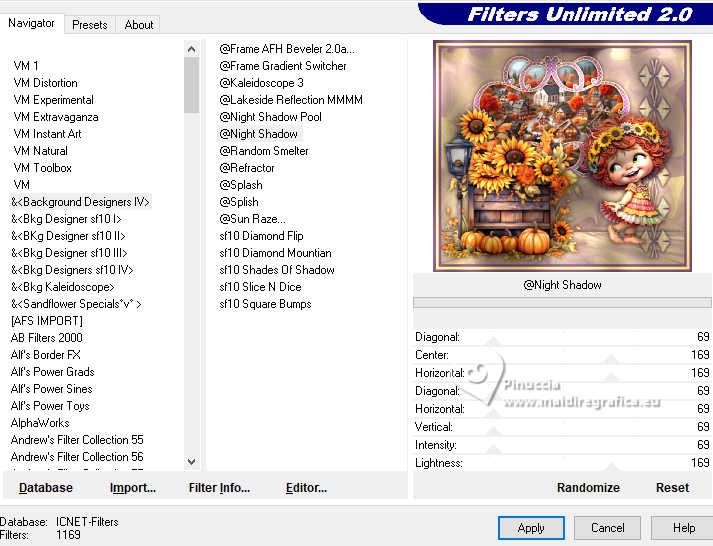
Task: Click the scroll down arrow in category list
Action: pos(191,462)
